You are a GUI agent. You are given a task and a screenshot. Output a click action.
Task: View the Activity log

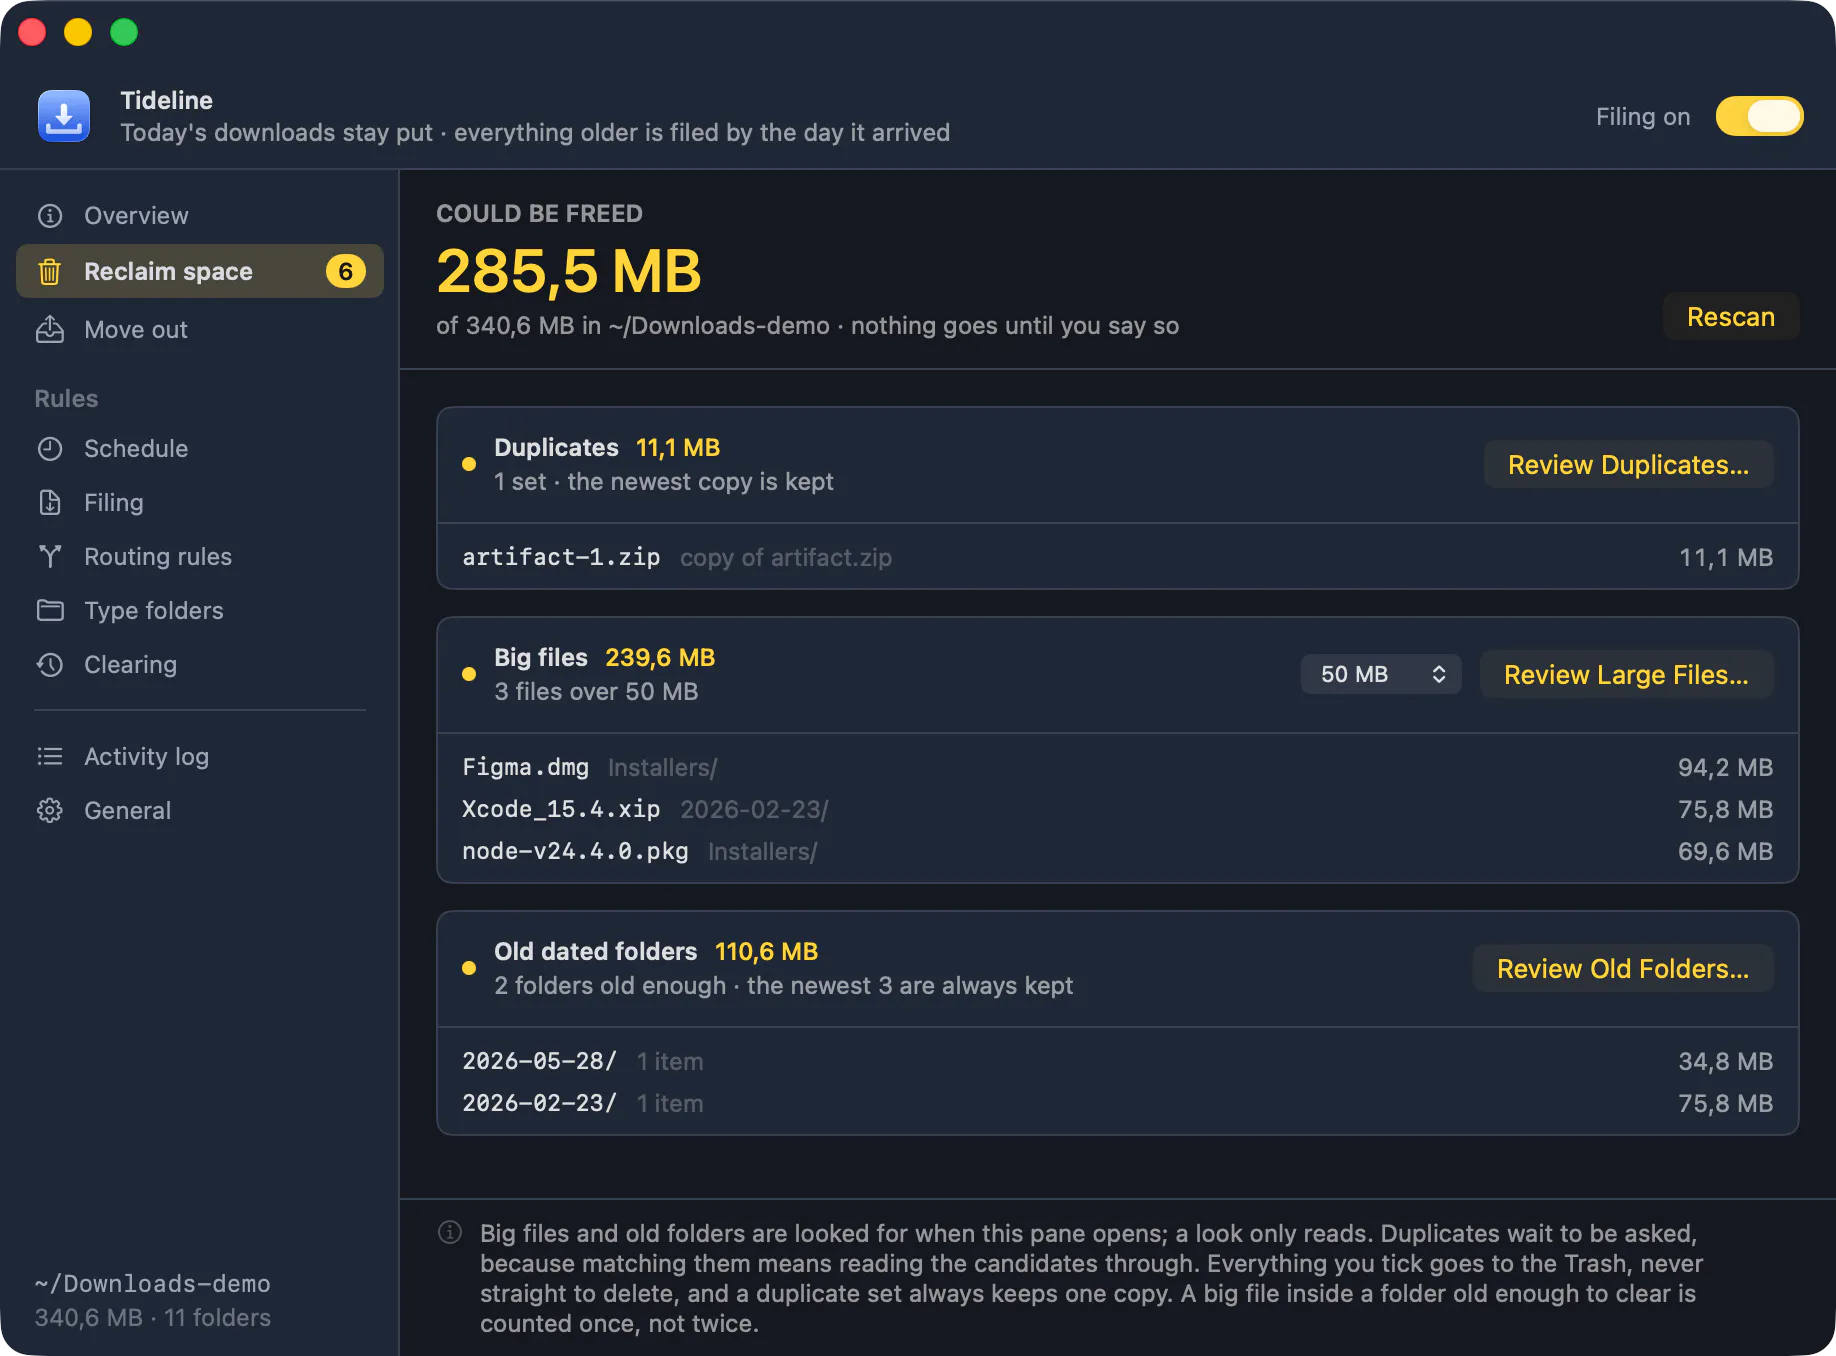(x=200, y=757)
